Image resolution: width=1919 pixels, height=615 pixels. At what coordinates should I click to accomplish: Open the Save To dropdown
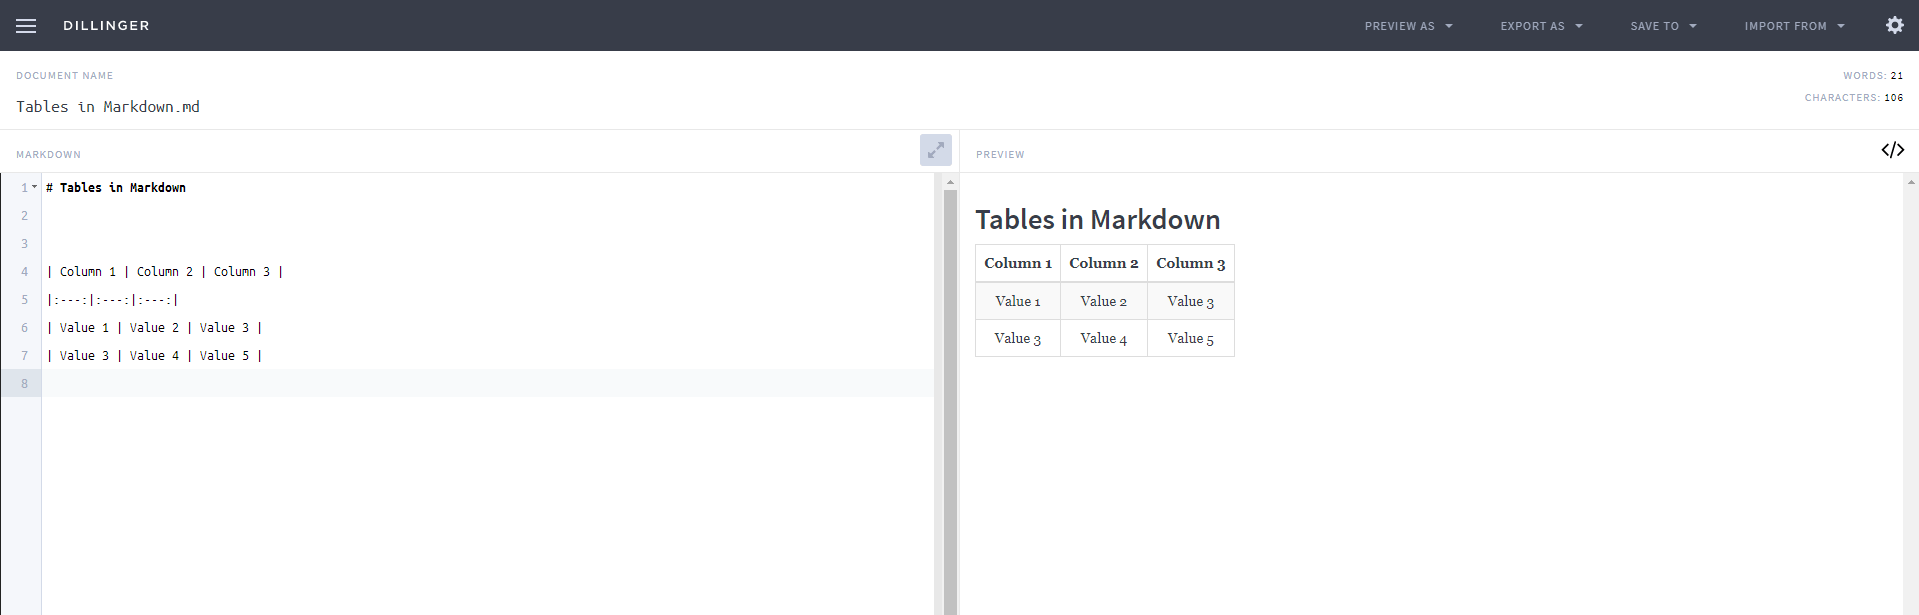coord(1663,26)
